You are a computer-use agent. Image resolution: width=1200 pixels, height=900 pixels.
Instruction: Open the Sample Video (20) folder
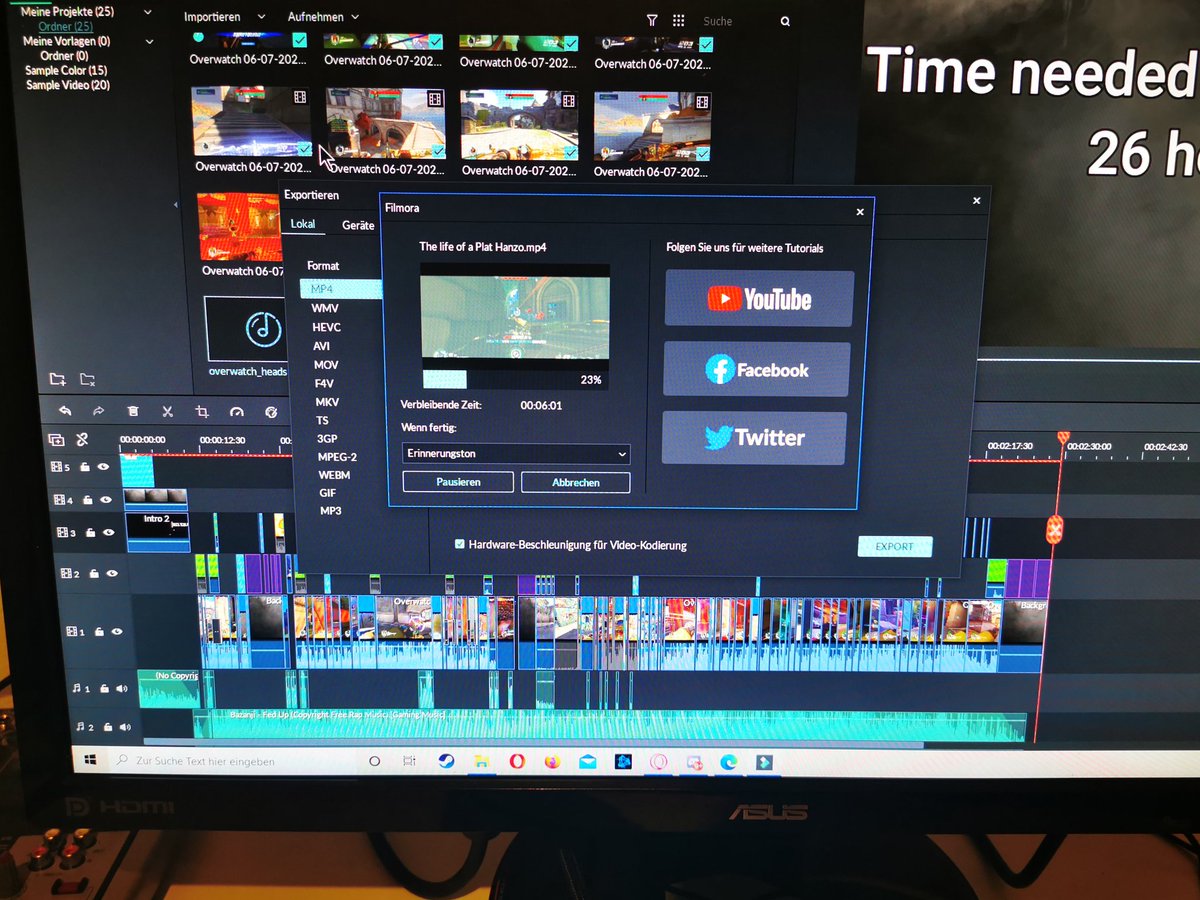pos(68,85)
